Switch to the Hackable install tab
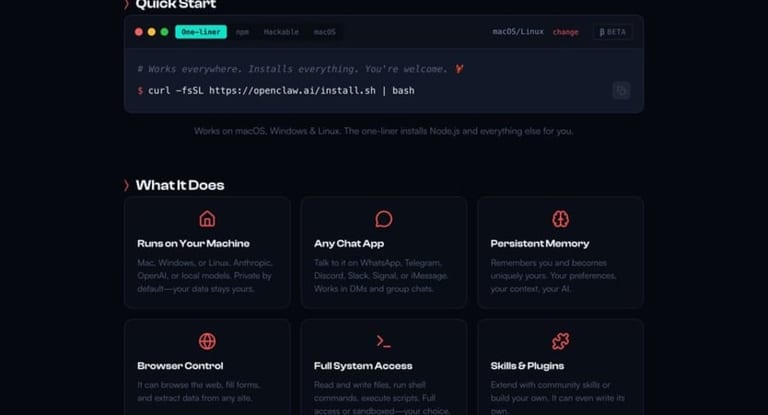The height and width of the screenshot is (415, 768). [281, 32]
